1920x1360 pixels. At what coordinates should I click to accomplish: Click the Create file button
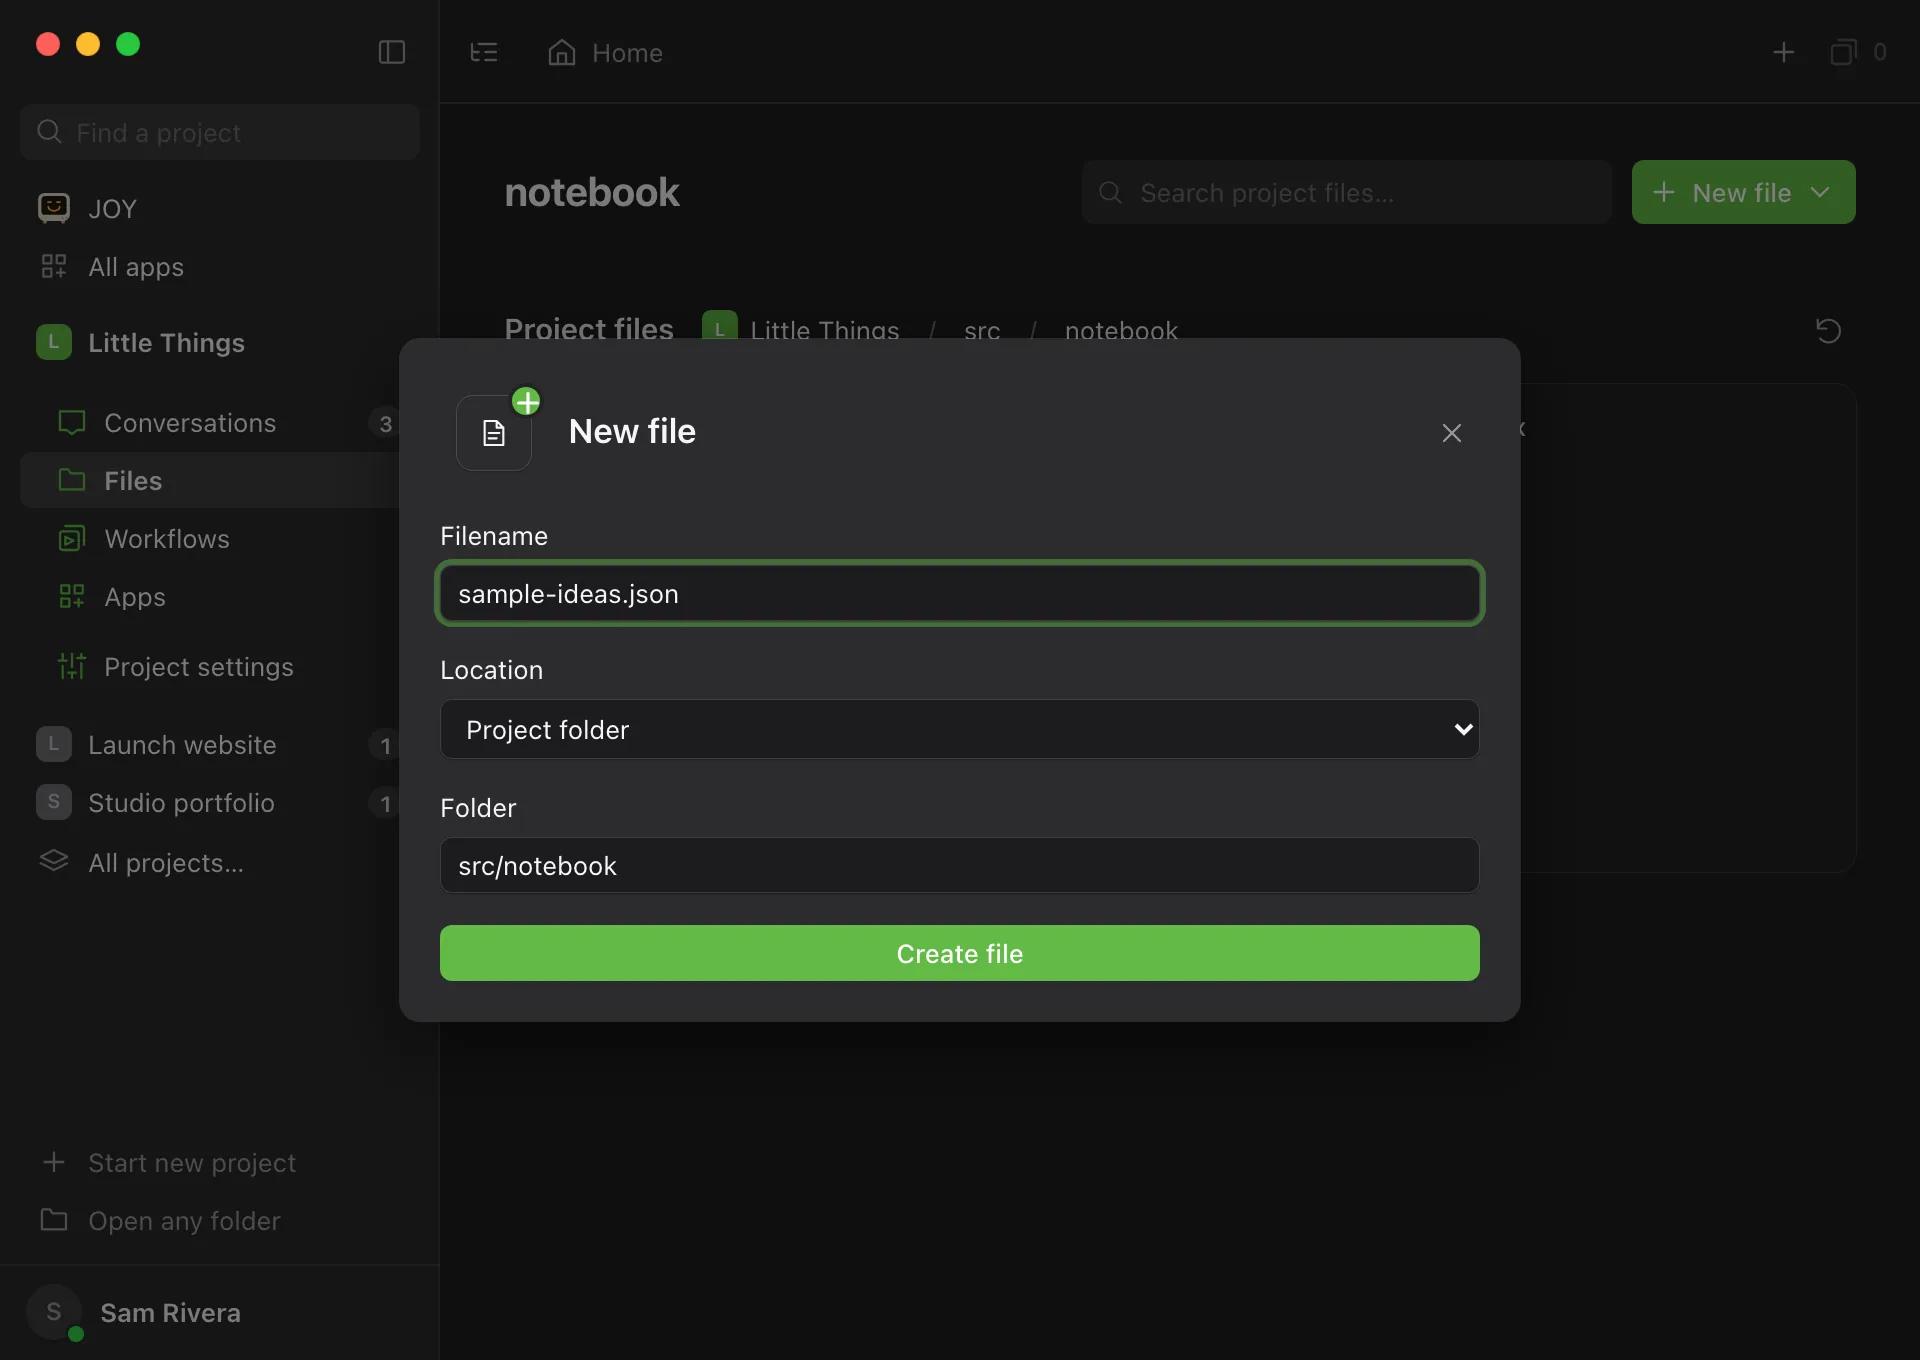click(960, 953)
